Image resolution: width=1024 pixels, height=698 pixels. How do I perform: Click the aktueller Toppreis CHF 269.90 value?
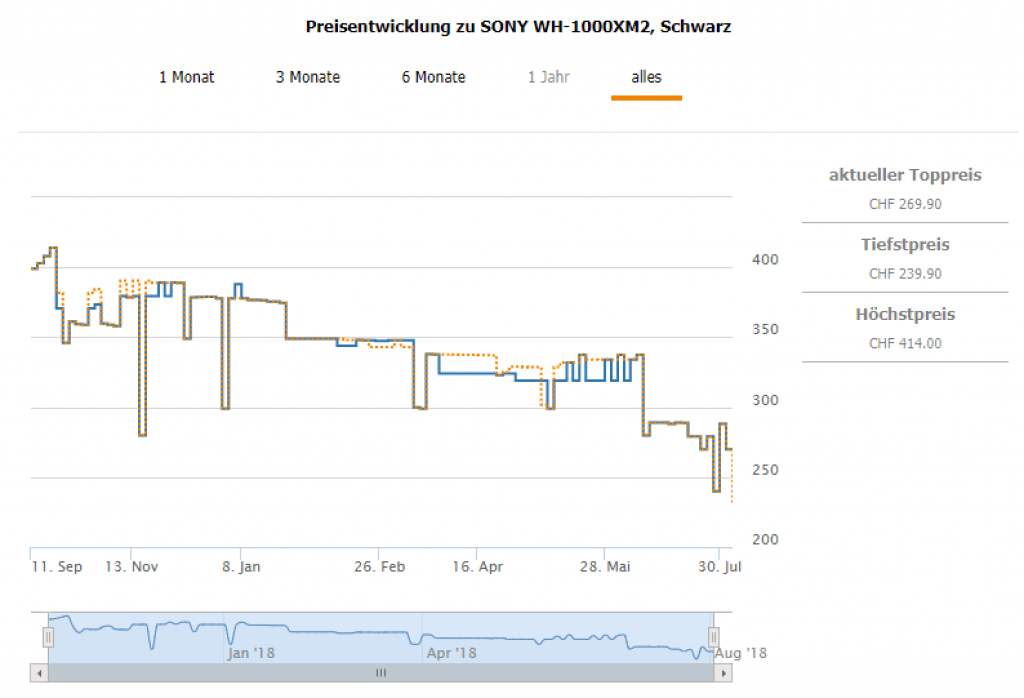[905, 204]
